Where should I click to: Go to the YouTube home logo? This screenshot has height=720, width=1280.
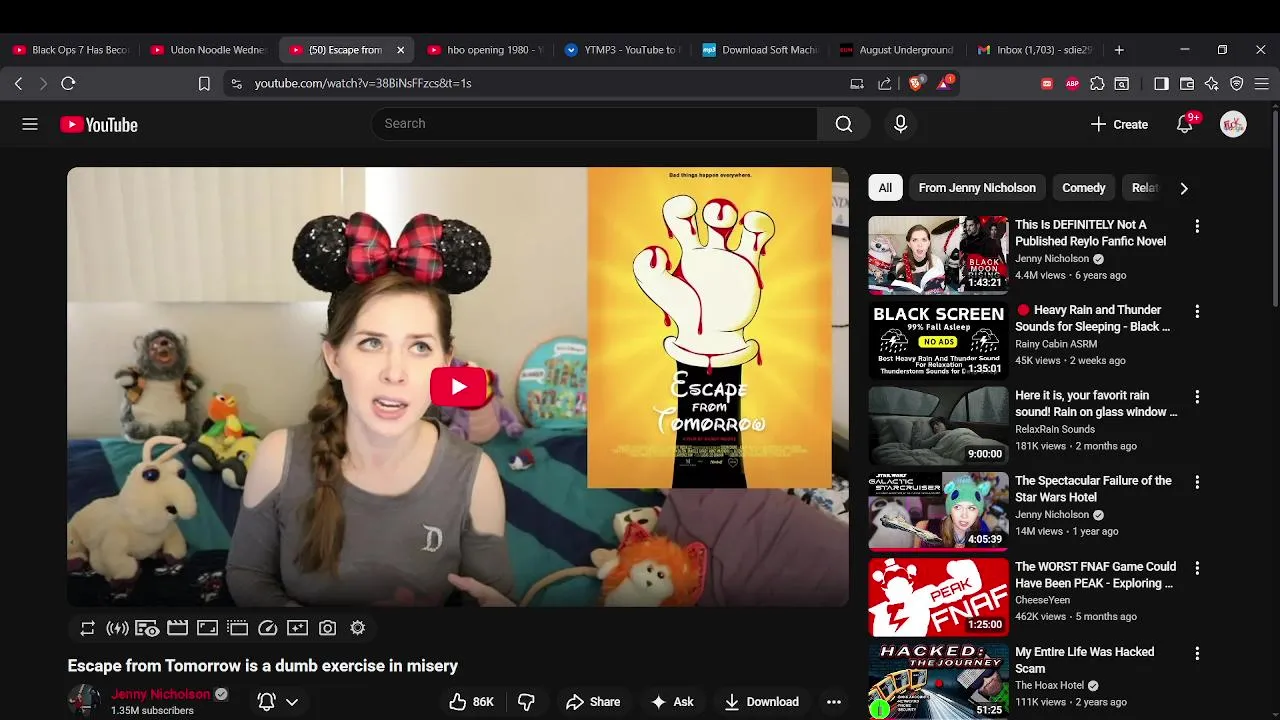[98, 125]
